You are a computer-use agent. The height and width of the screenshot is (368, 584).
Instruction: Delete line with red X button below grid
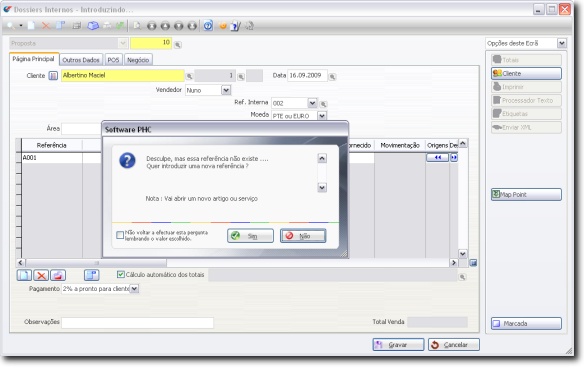coord(41,275)
